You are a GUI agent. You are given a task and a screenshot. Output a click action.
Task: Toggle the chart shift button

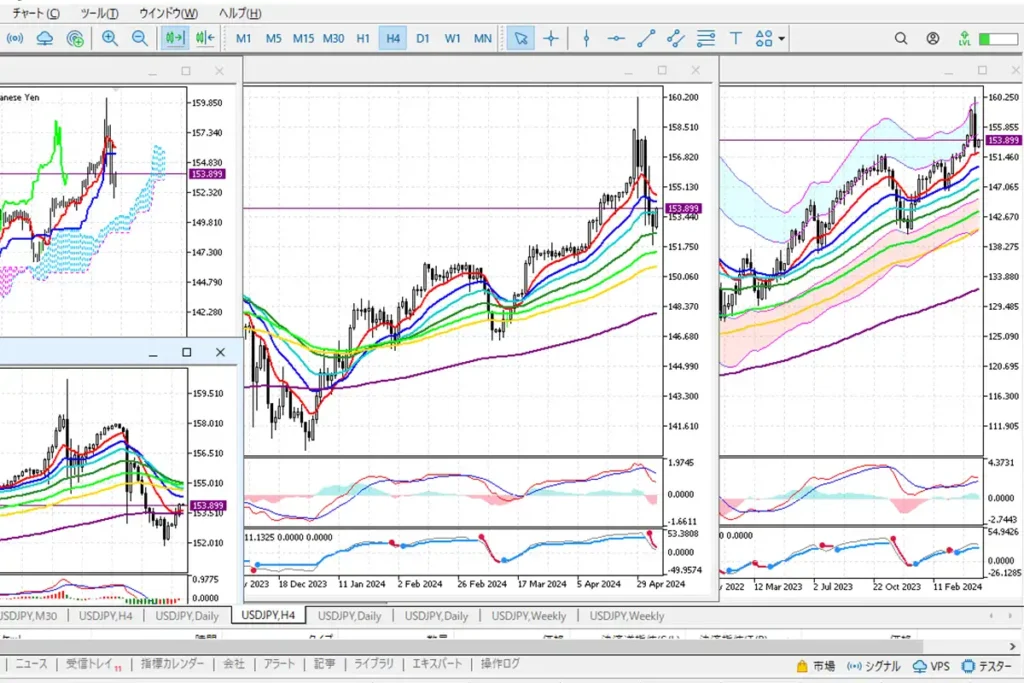205,38
